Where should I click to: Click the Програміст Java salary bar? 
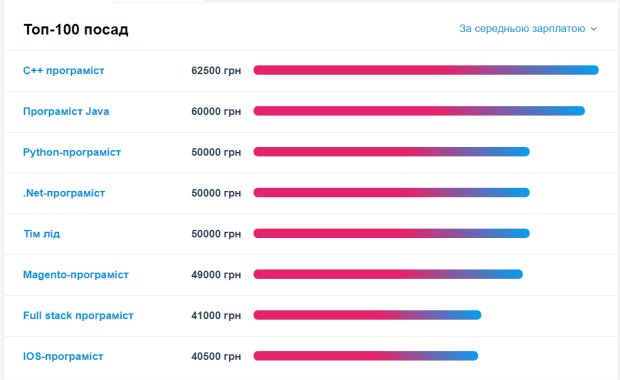pyautogui.click(x=419, y=111)
